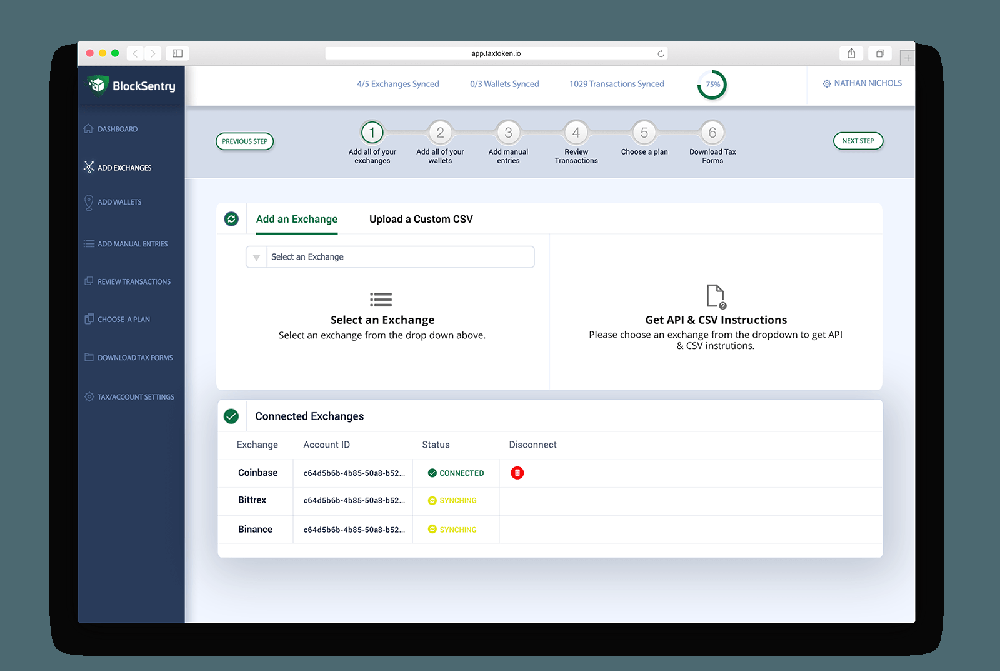This screenshot has width=1000, height=671.
Task: Click the Previous Step button
Action: (245, 141)
